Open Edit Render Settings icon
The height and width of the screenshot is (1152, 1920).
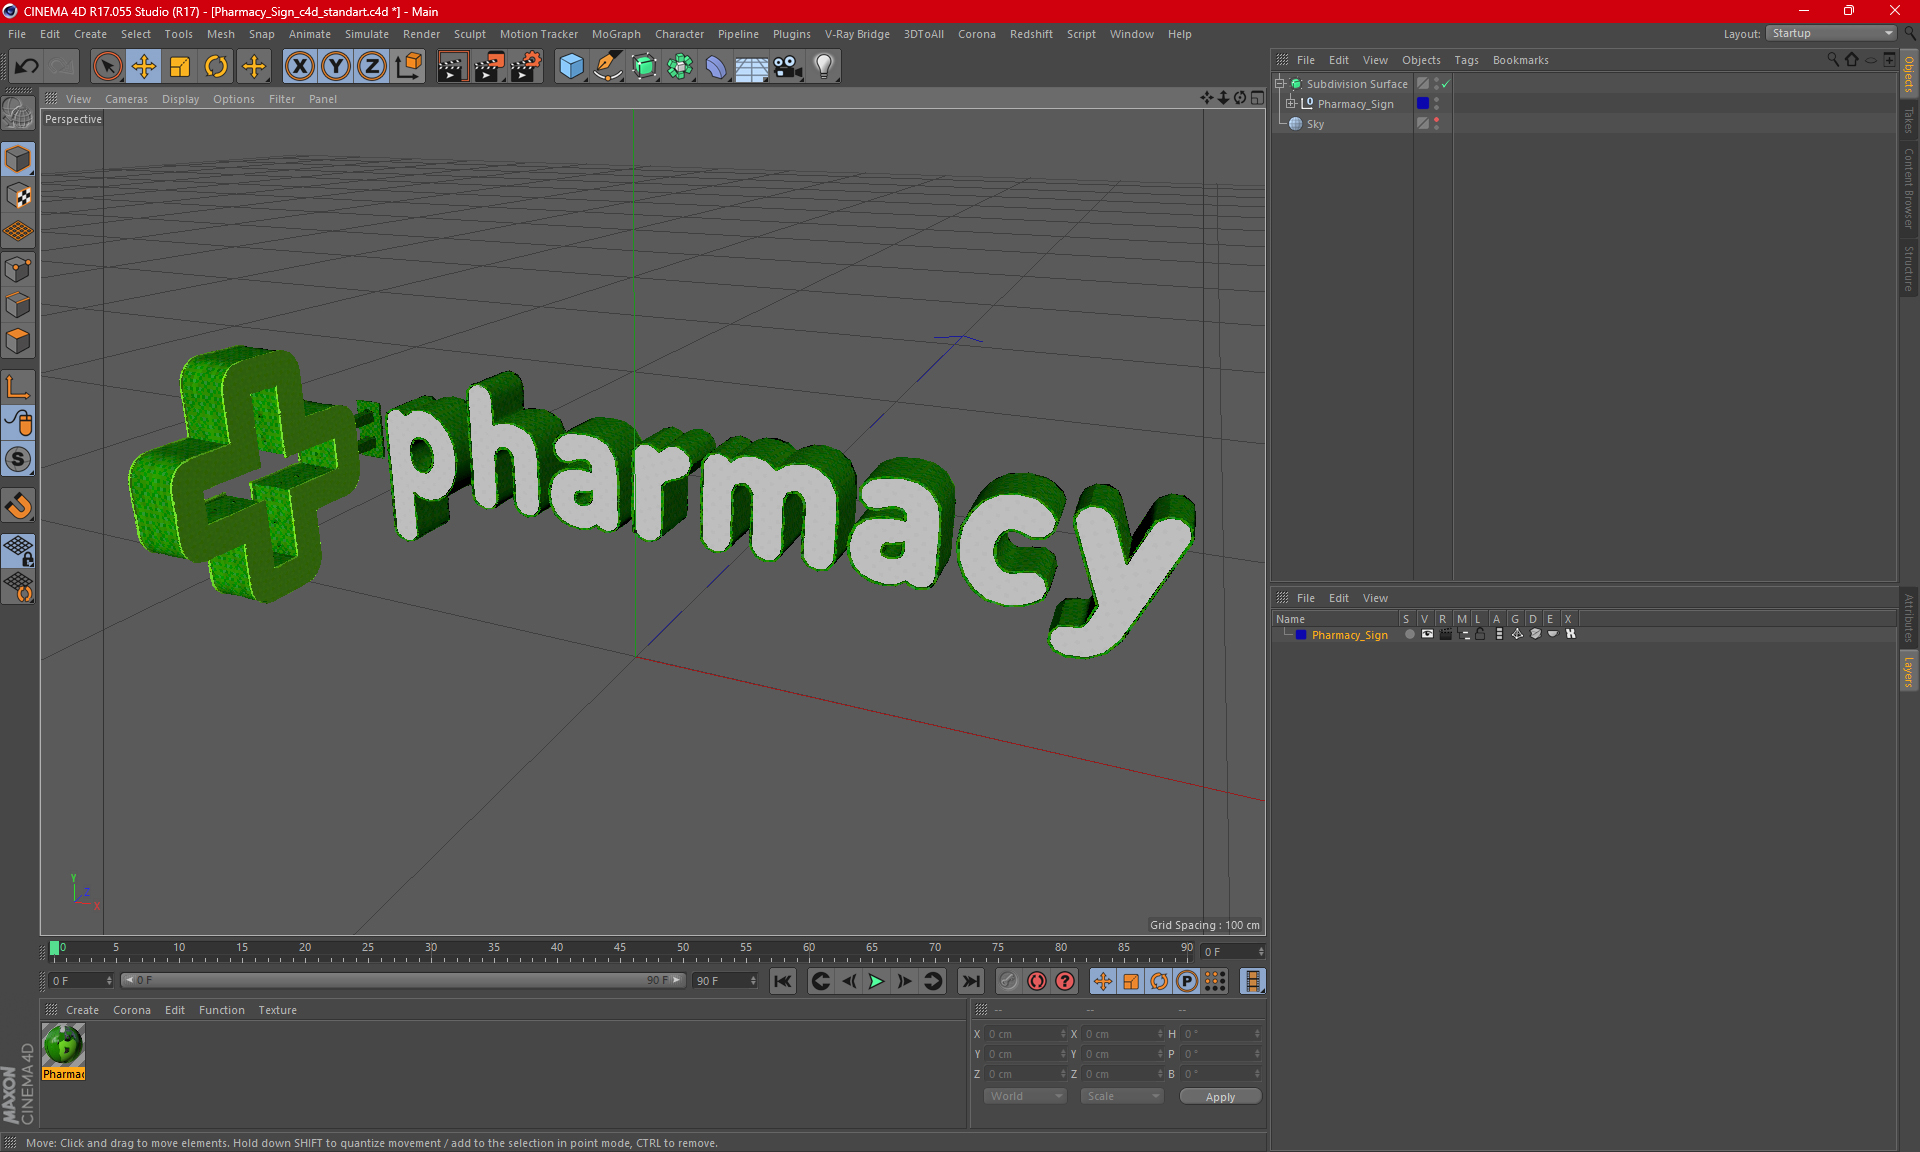(526, 67)
